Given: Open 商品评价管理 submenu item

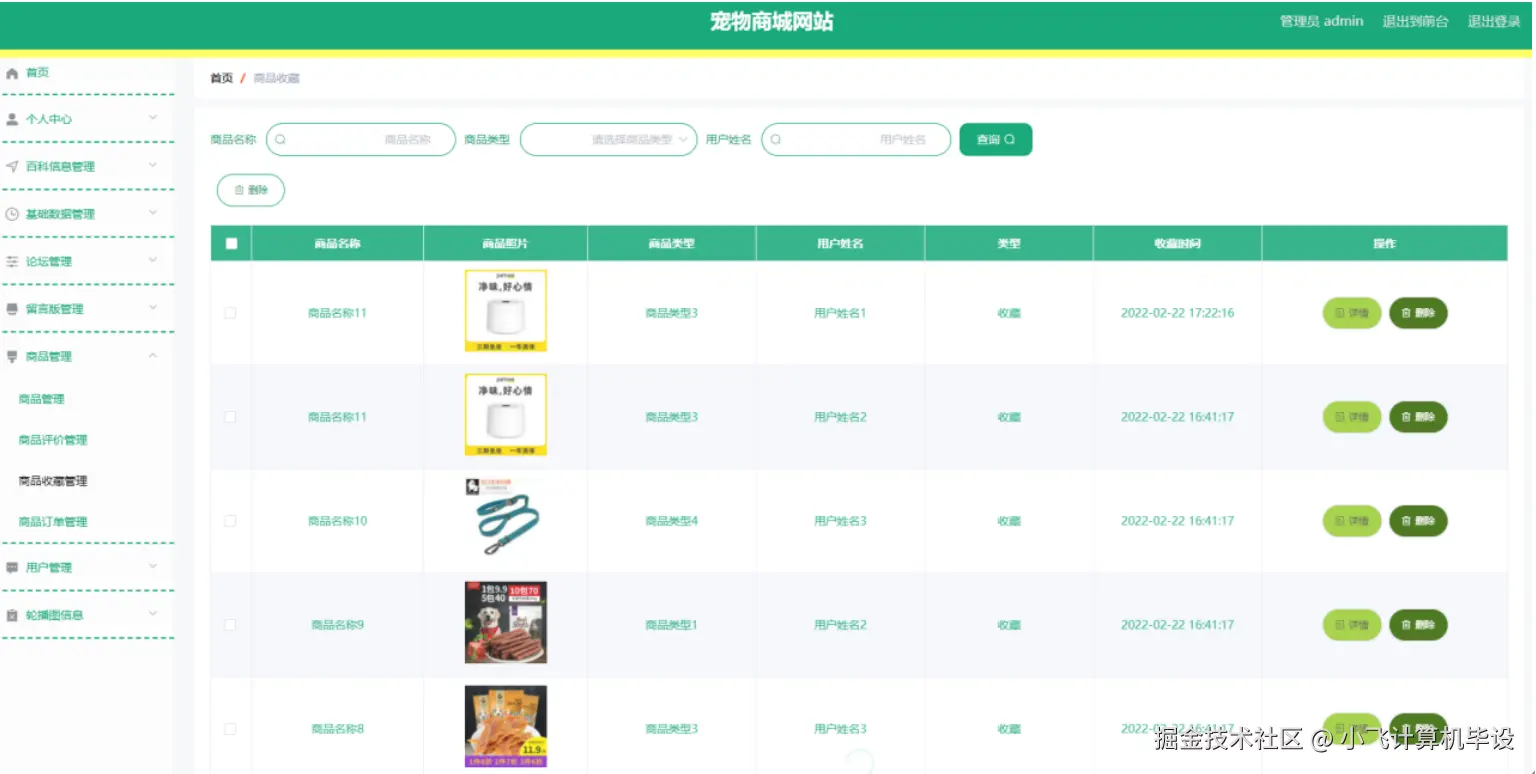Looking at the screenshot, I should click(x=53, y=440).
